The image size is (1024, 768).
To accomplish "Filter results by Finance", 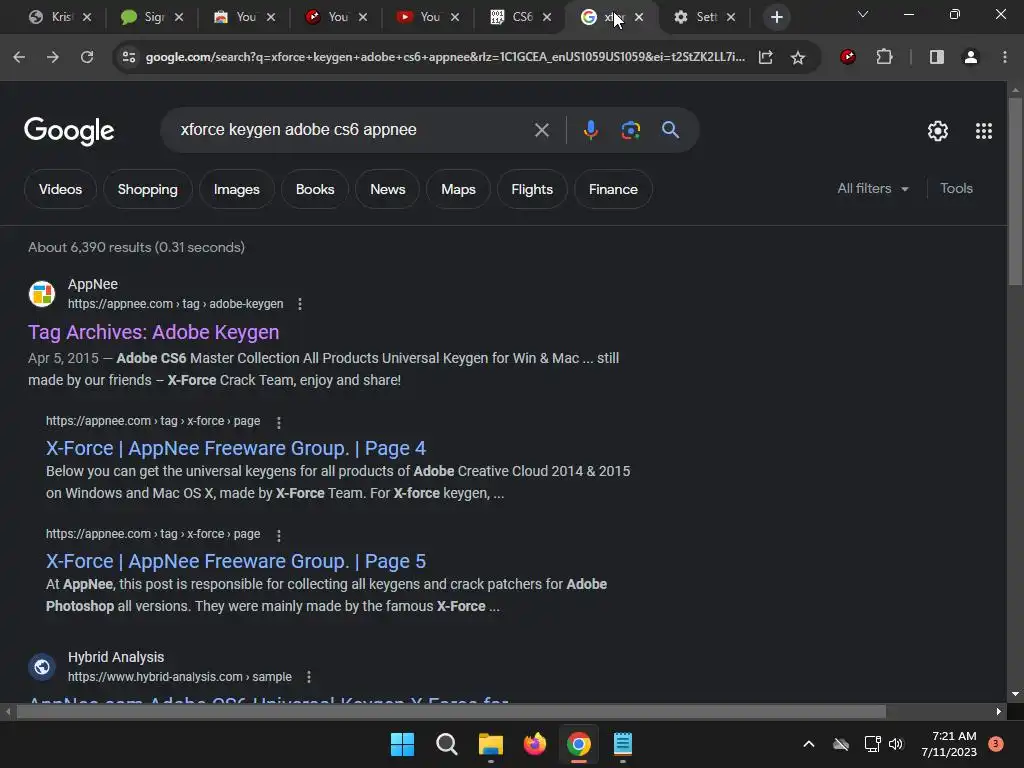I will point(613,189).
